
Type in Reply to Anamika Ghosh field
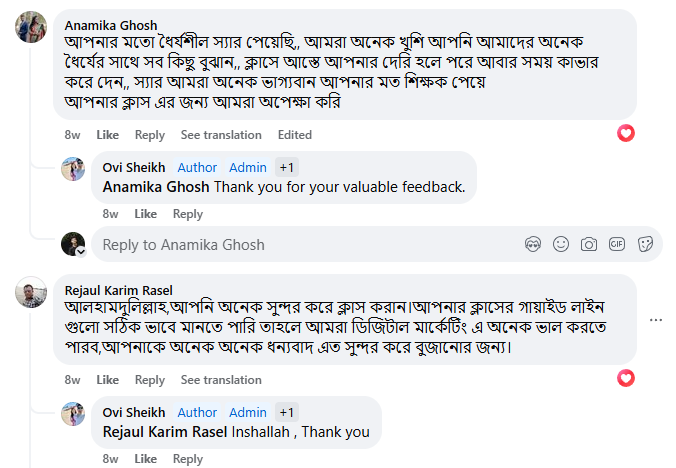(300, 244)
